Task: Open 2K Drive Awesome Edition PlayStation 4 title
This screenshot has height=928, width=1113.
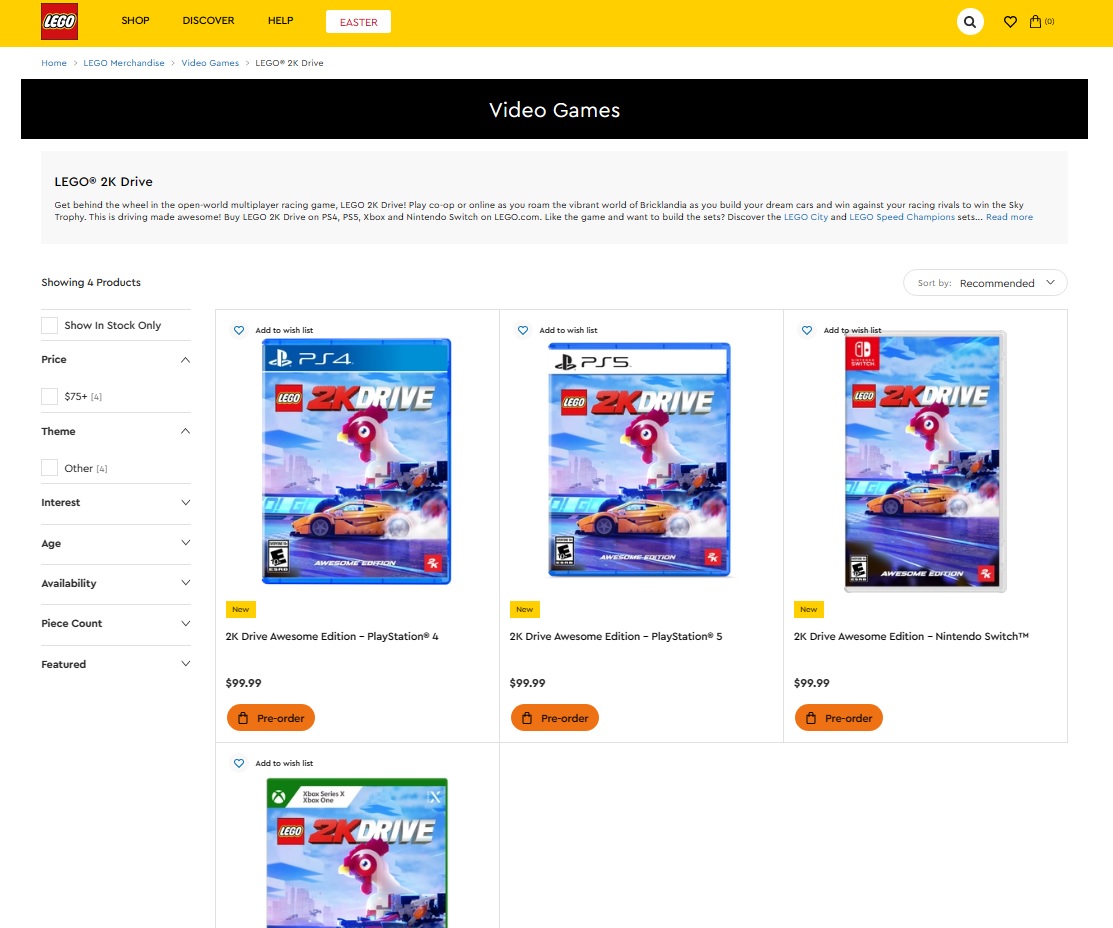Action: point(332,637)
